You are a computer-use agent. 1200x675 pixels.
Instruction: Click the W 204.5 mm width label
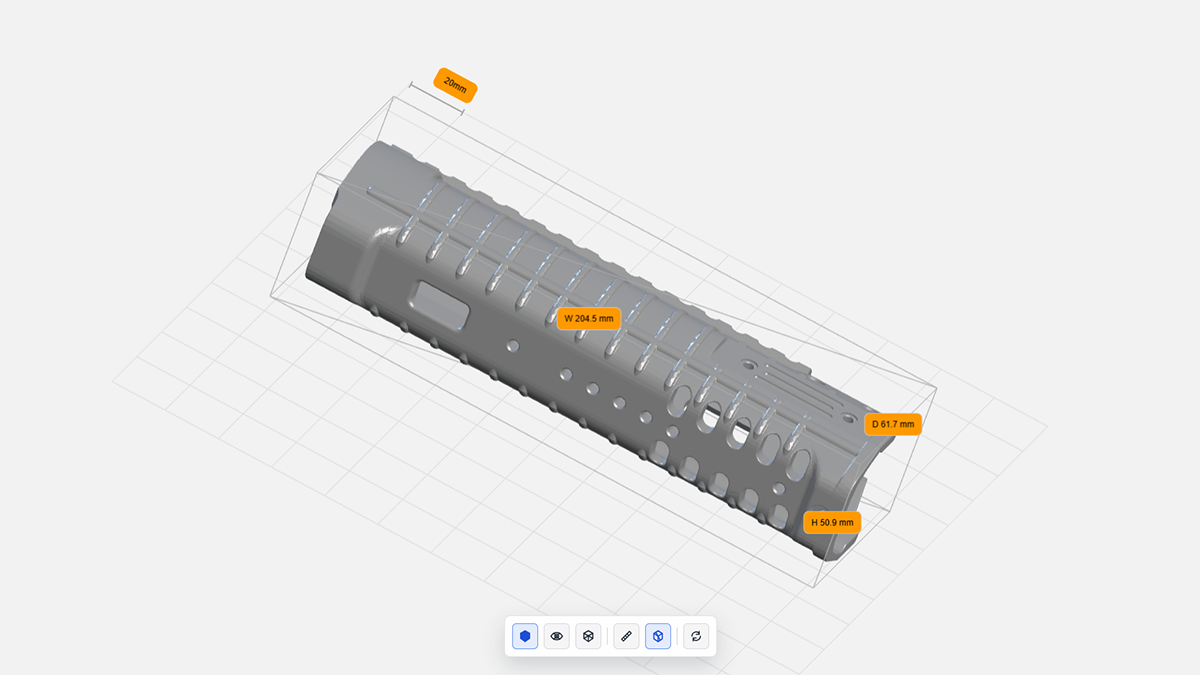click(589, 319)
